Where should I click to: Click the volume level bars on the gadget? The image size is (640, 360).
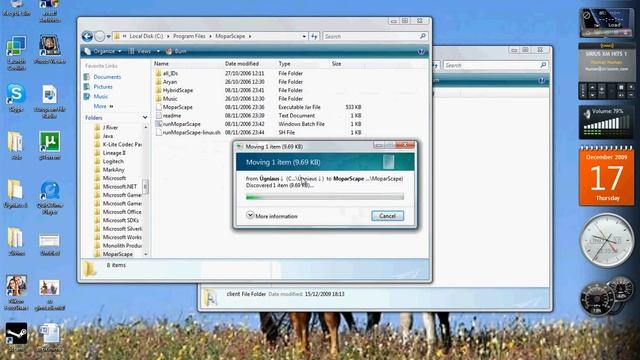coord(606,124)
